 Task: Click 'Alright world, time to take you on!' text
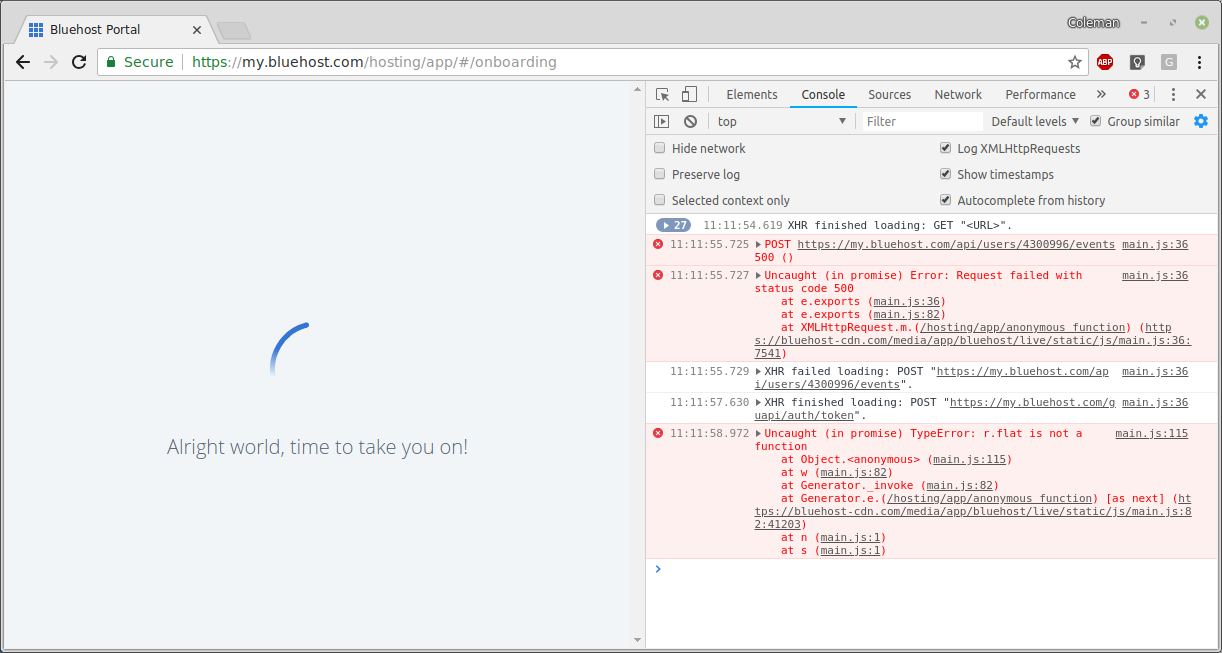point(317,447)
